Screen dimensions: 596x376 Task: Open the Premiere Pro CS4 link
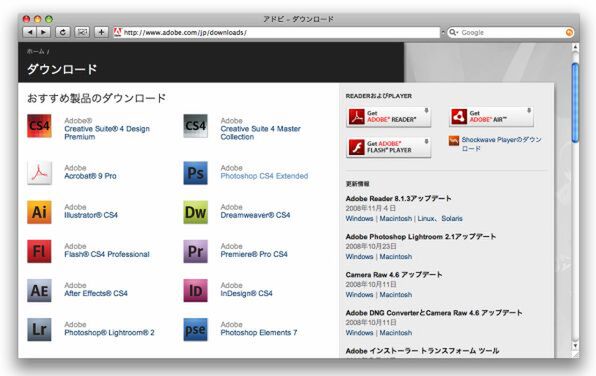pyautogui.click(x=254, y=254)
